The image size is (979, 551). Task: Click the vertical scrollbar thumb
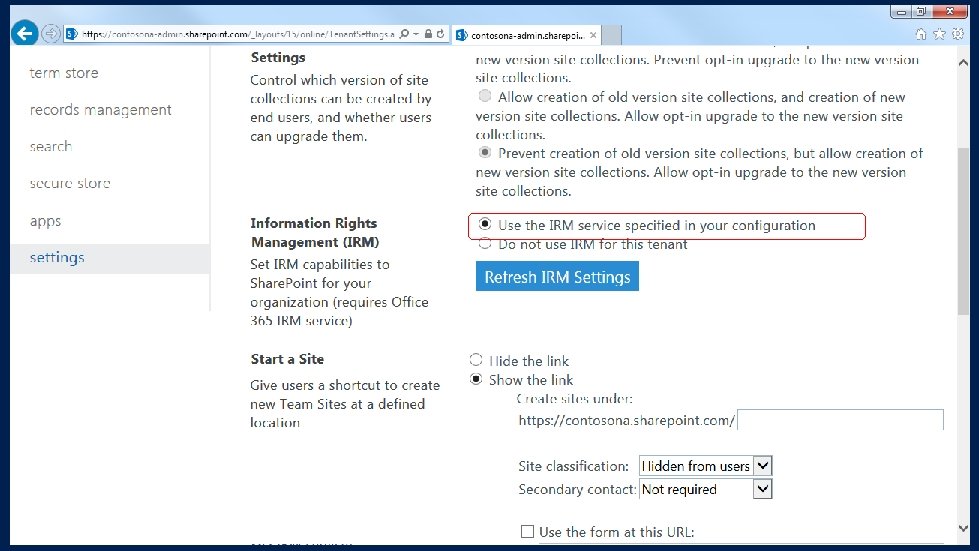point(963,231)
